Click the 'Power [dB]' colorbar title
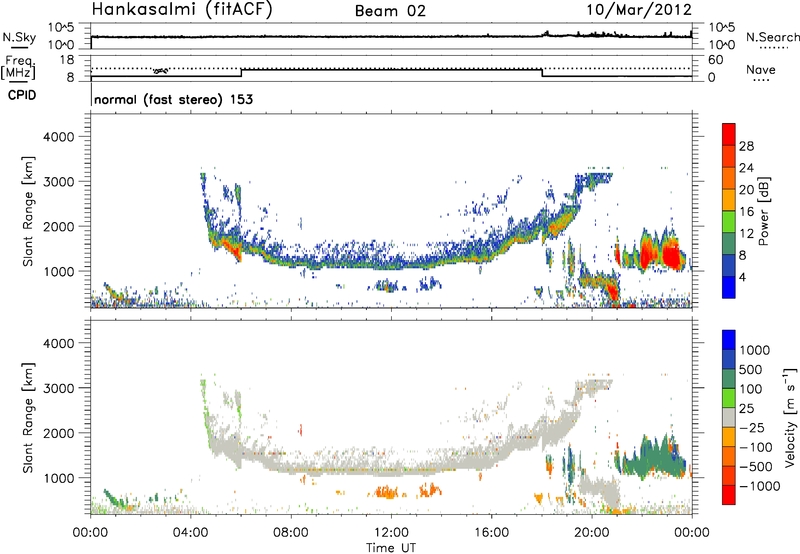The height and width of the screenshot is (554, 800). (x=764, y=211)
